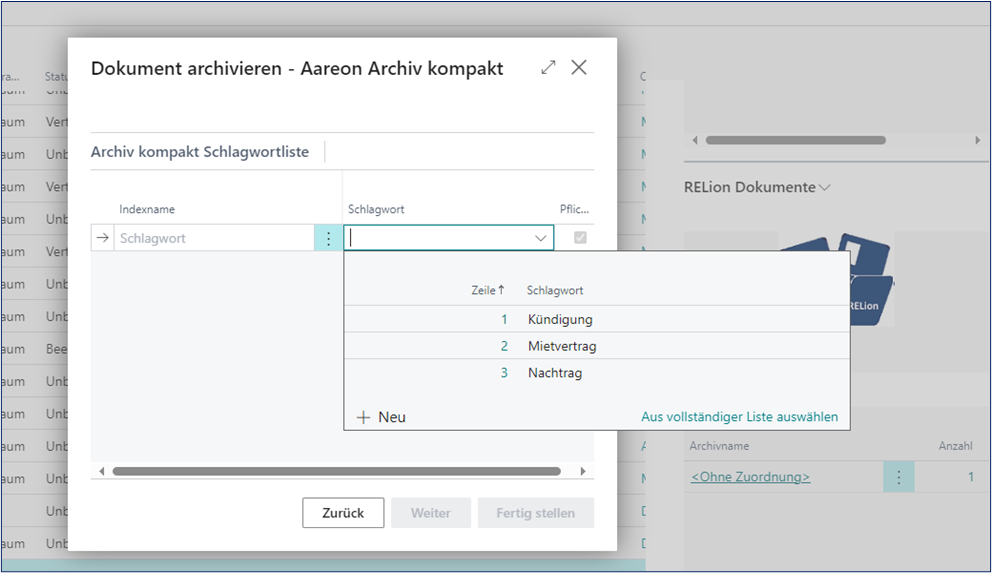Image resolution: width=992 pixels, height=573 pixels.
Task: Click the plus icon for Neu
Action: pos(364,417)
